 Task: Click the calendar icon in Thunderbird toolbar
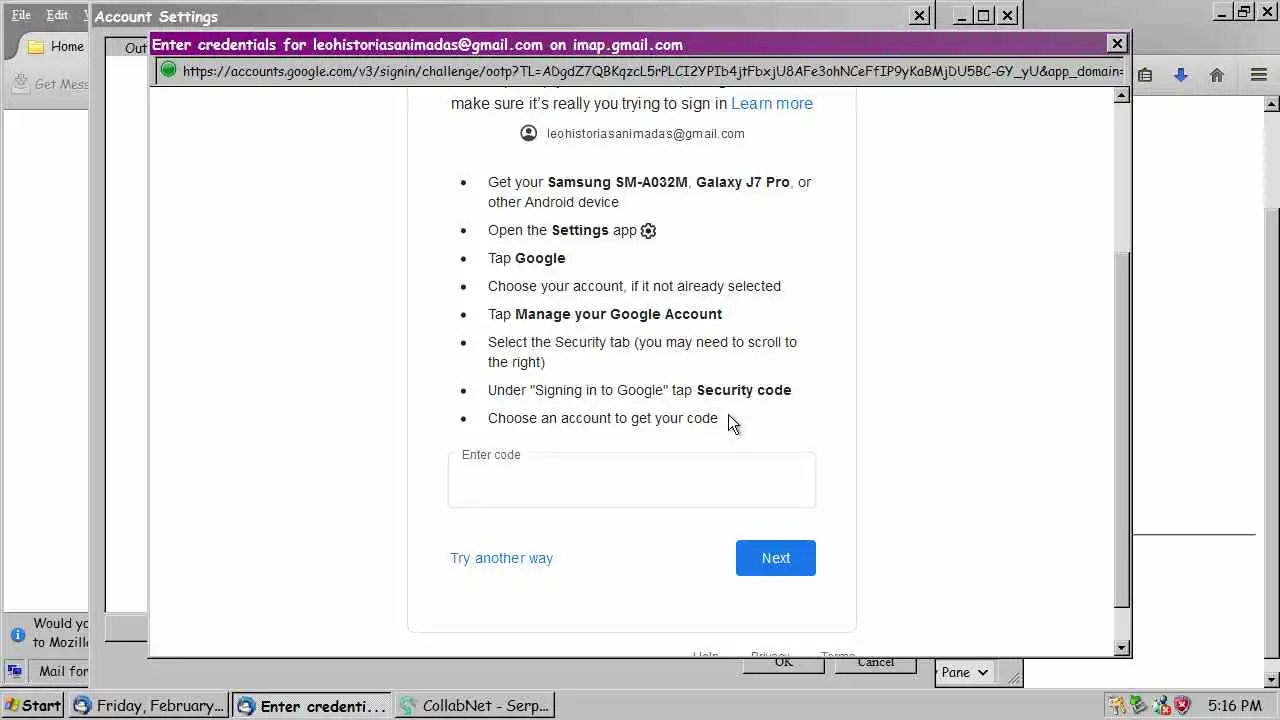[x=1145, y=75]
